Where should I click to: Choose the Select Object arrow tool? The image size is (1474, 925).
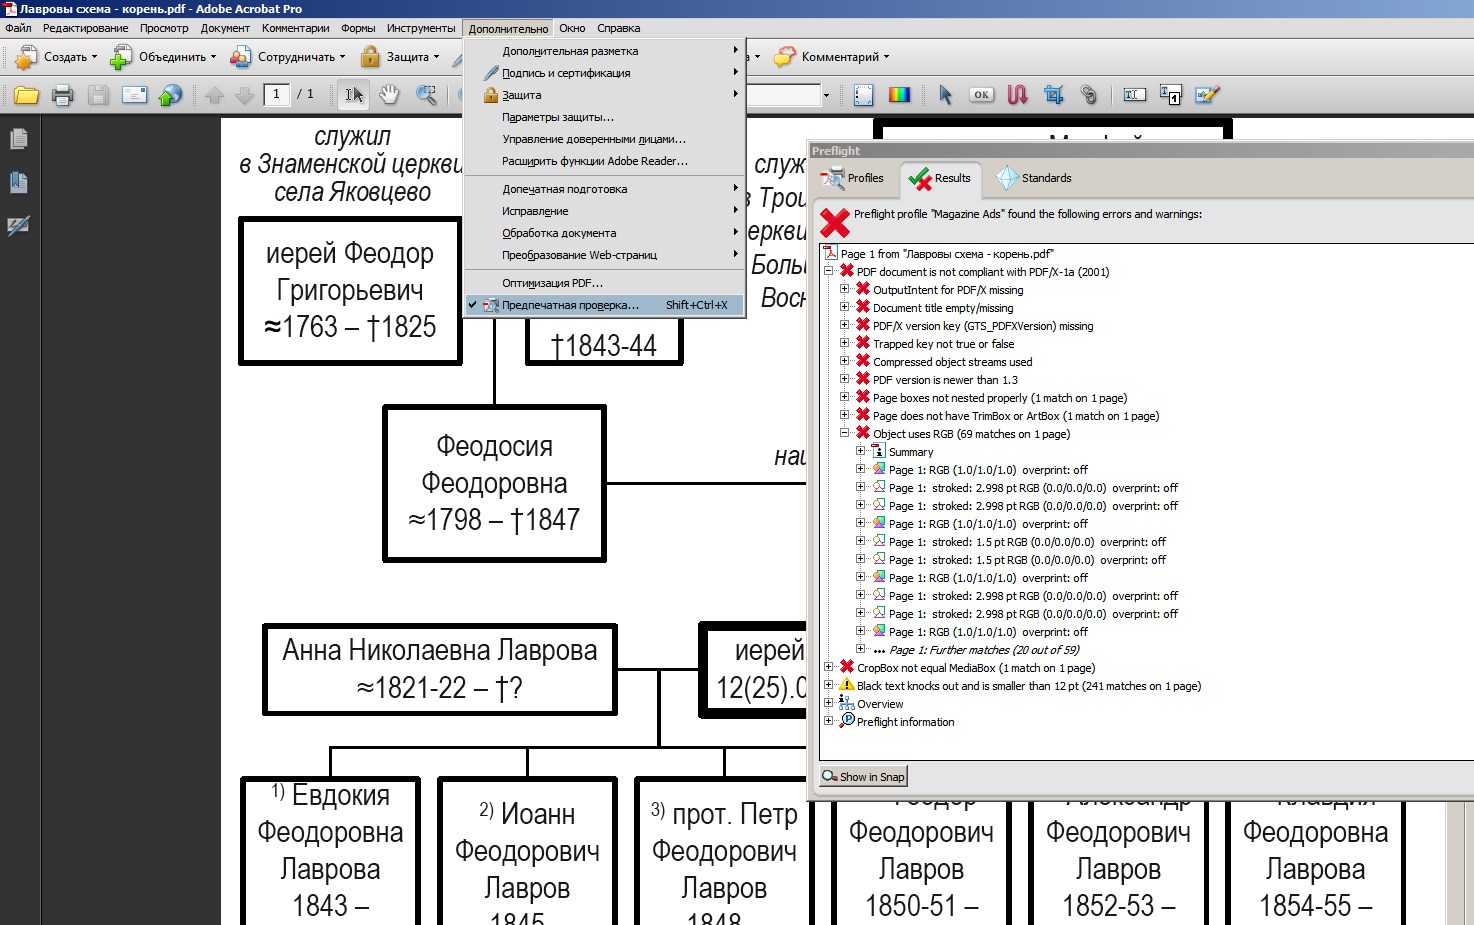(945, 95)
